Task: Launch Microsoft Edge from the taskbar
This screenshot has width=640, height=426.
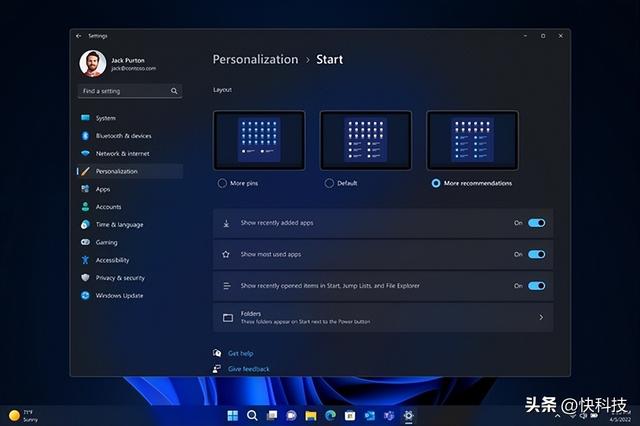Action: [330, 415]
